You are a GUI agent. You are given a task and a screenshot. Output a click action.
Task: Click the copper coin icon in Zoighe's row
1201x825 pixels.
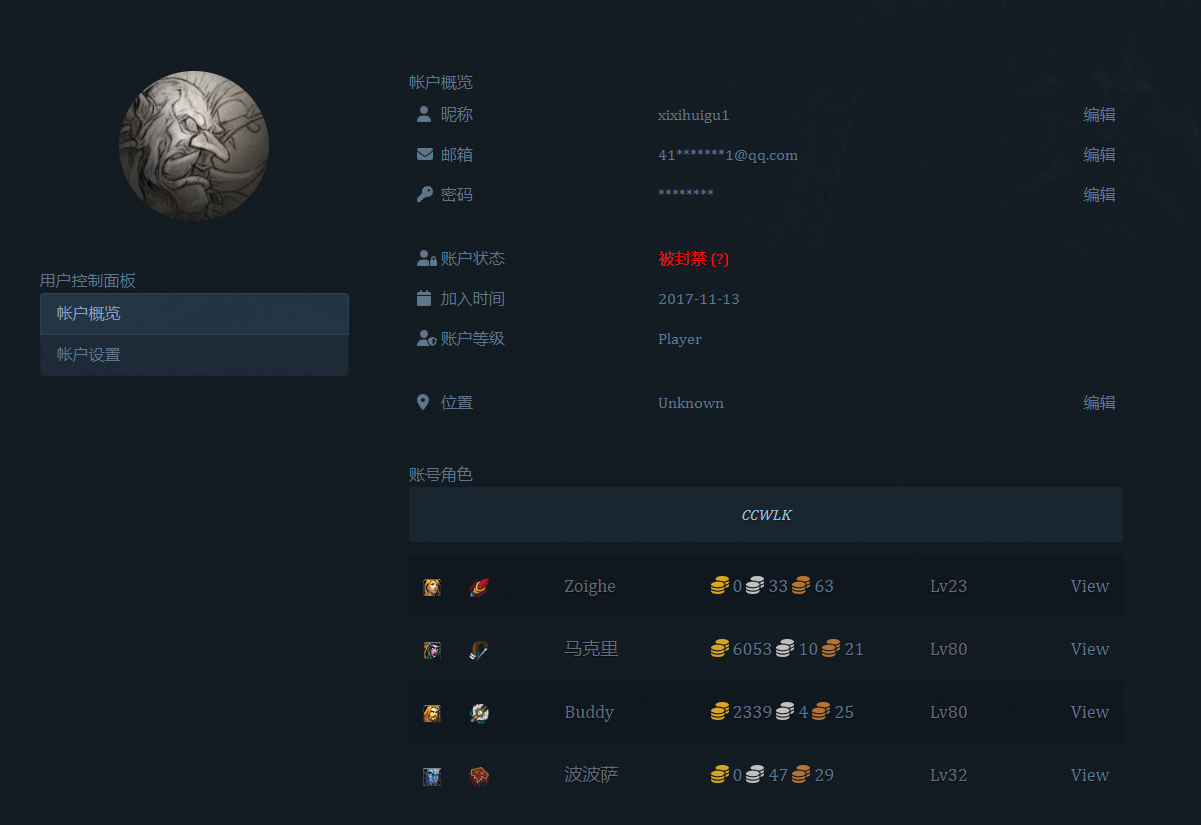point(801,587)
